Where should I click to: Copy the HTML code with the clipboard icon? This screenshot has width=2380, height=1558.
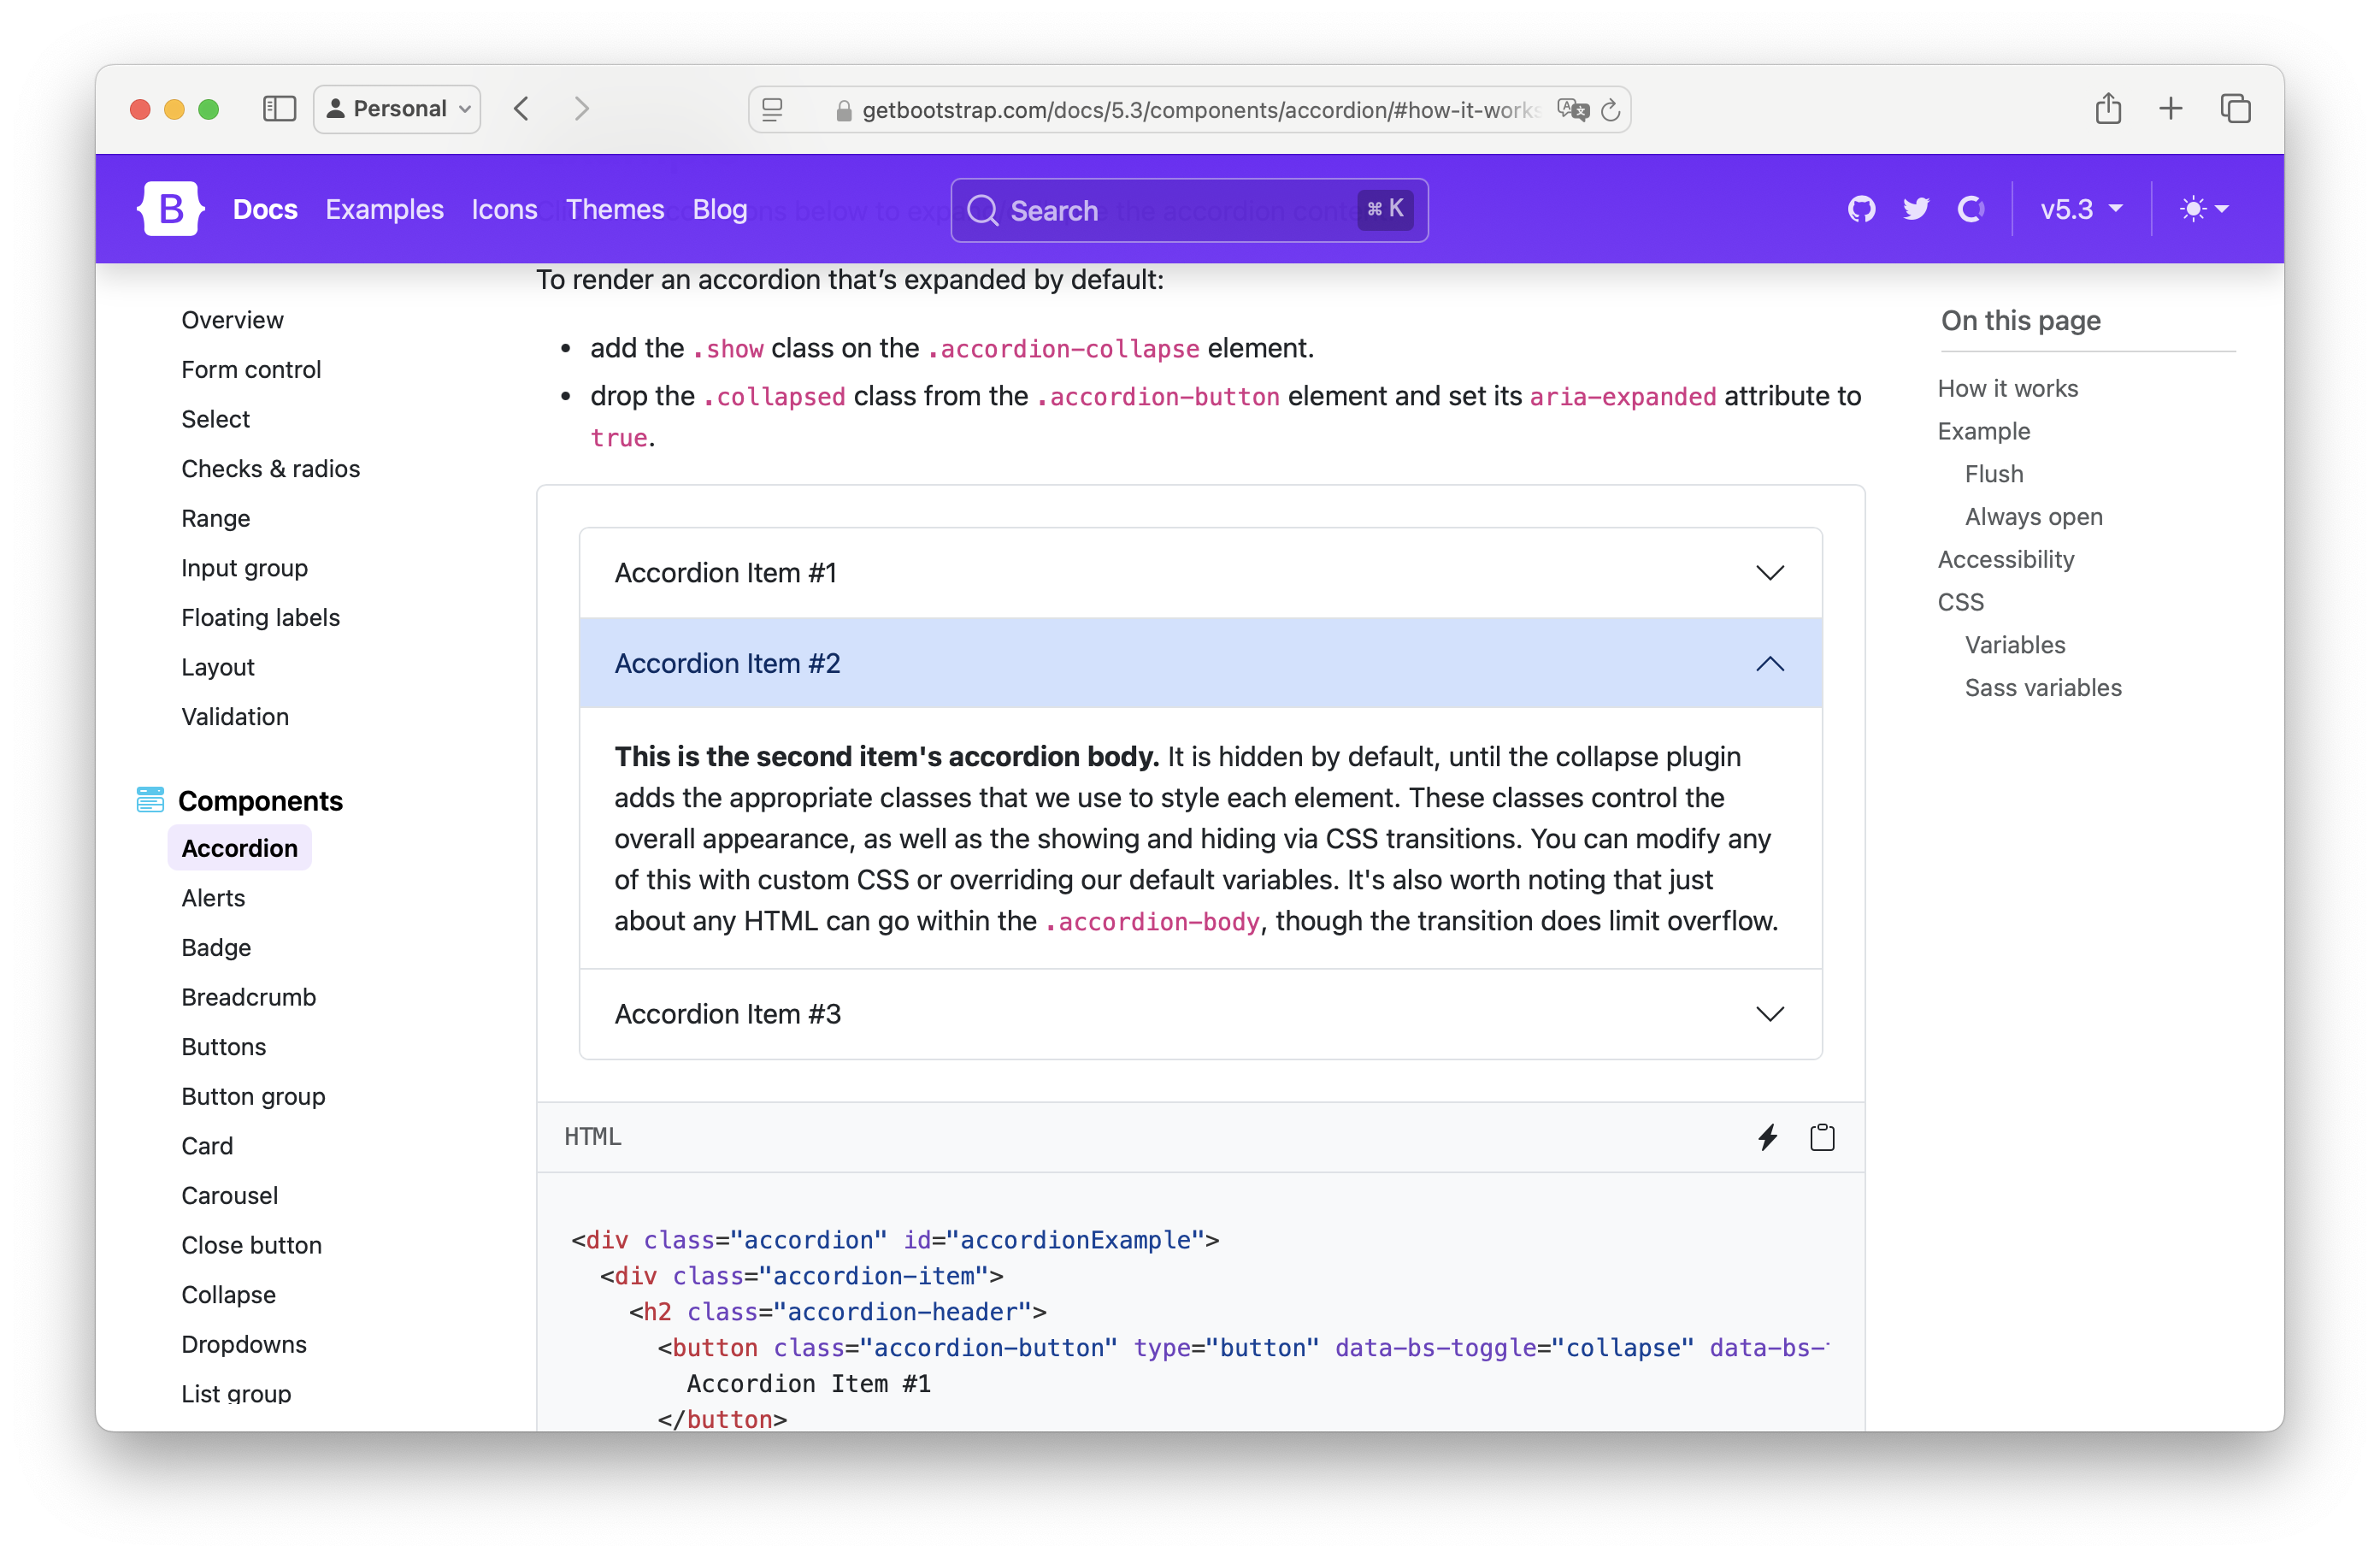1822,1137
